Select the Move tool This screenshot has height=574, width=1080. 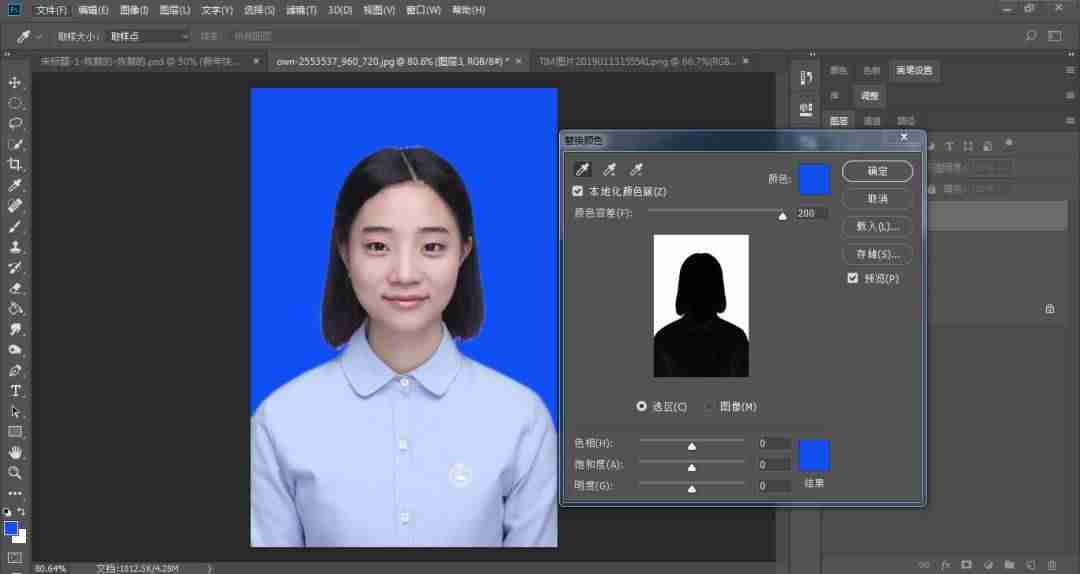(14, 82)
